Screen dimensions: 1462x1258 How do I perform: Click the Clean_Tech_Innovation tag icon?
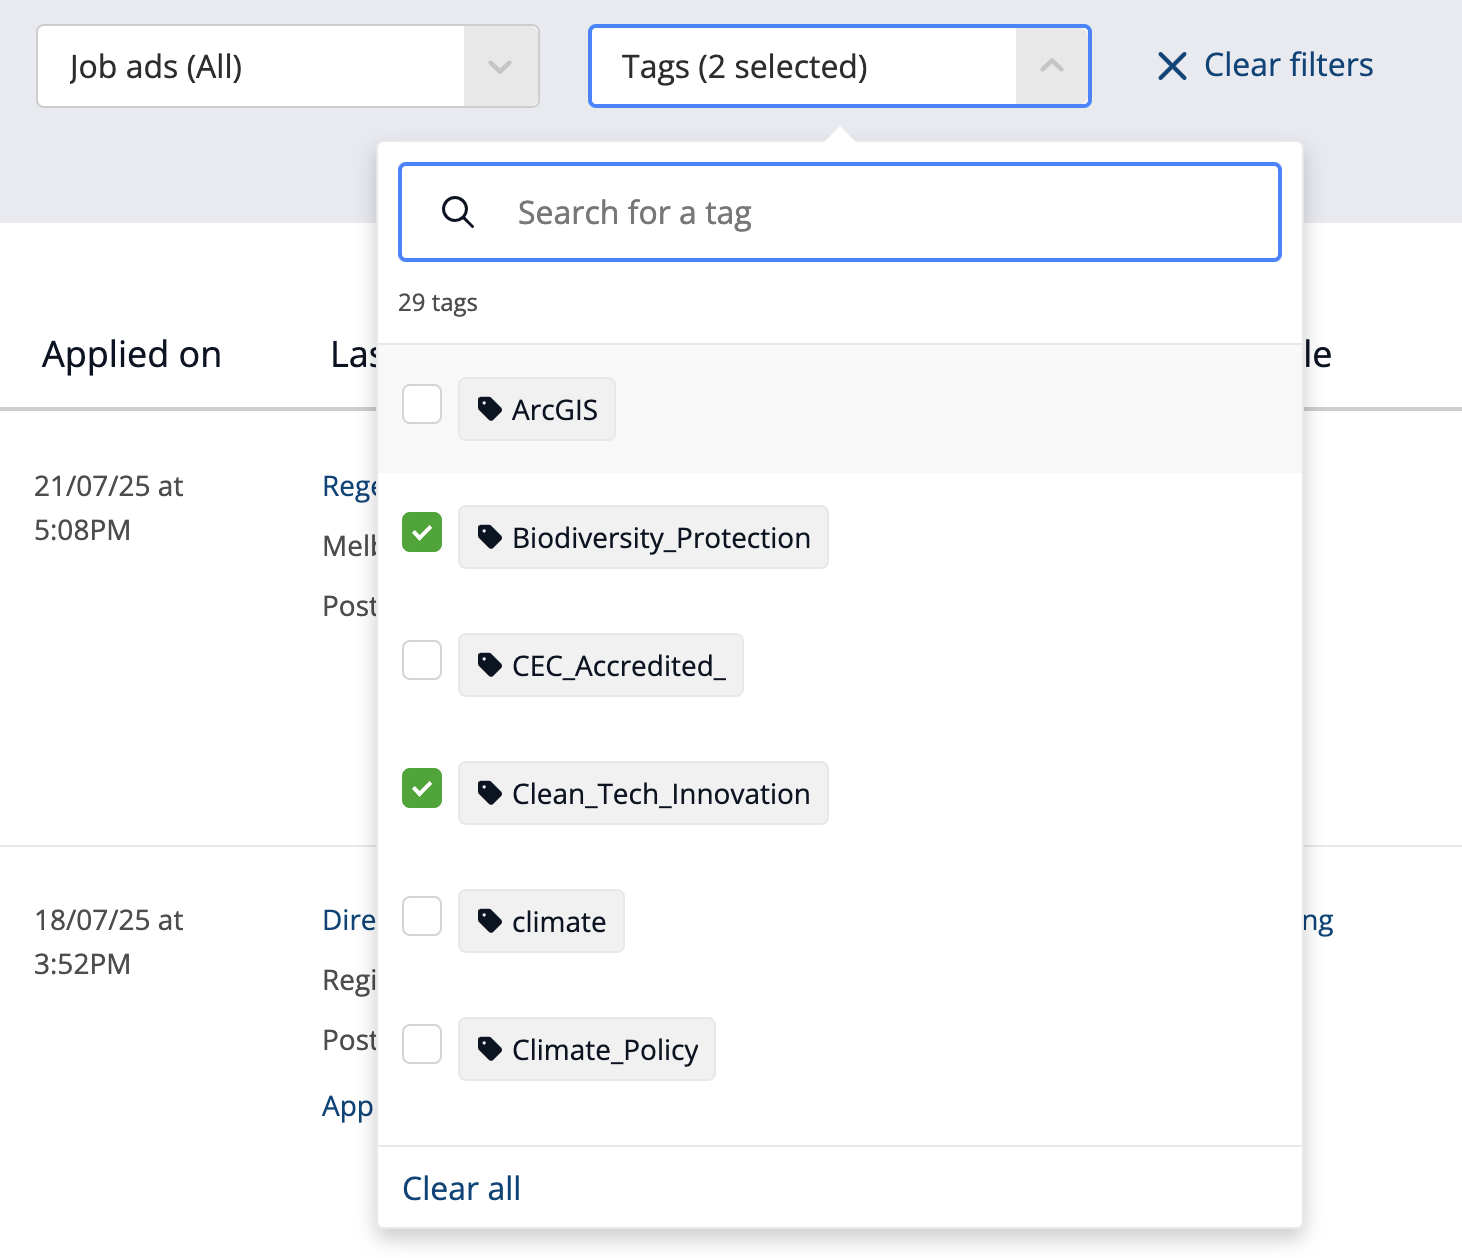tap(489, 793)
